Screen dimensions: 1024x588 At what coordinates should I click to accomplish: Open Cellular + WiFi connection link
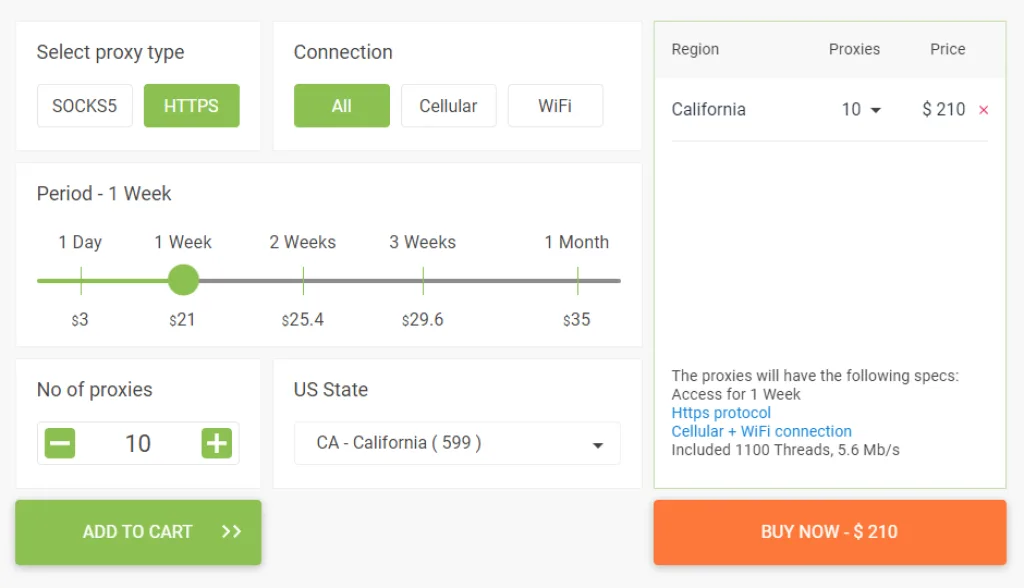pos(761,431)
